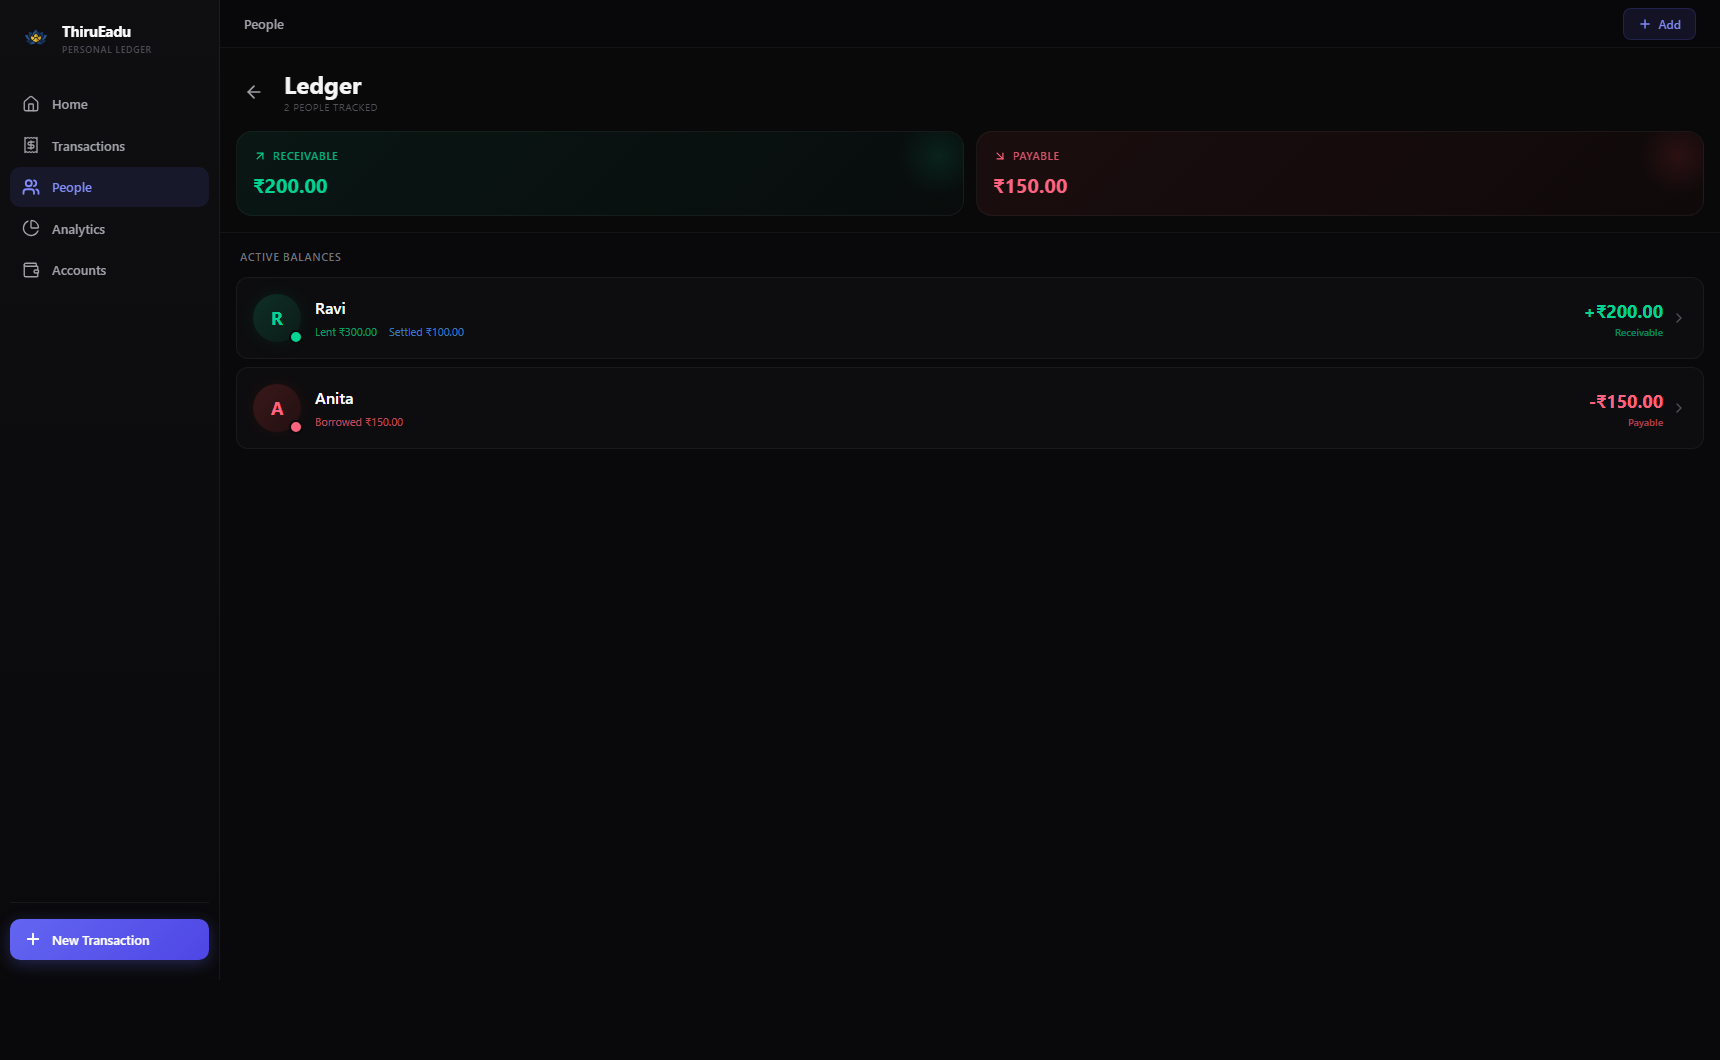Click the Home house icon

(x=31, y=104)
